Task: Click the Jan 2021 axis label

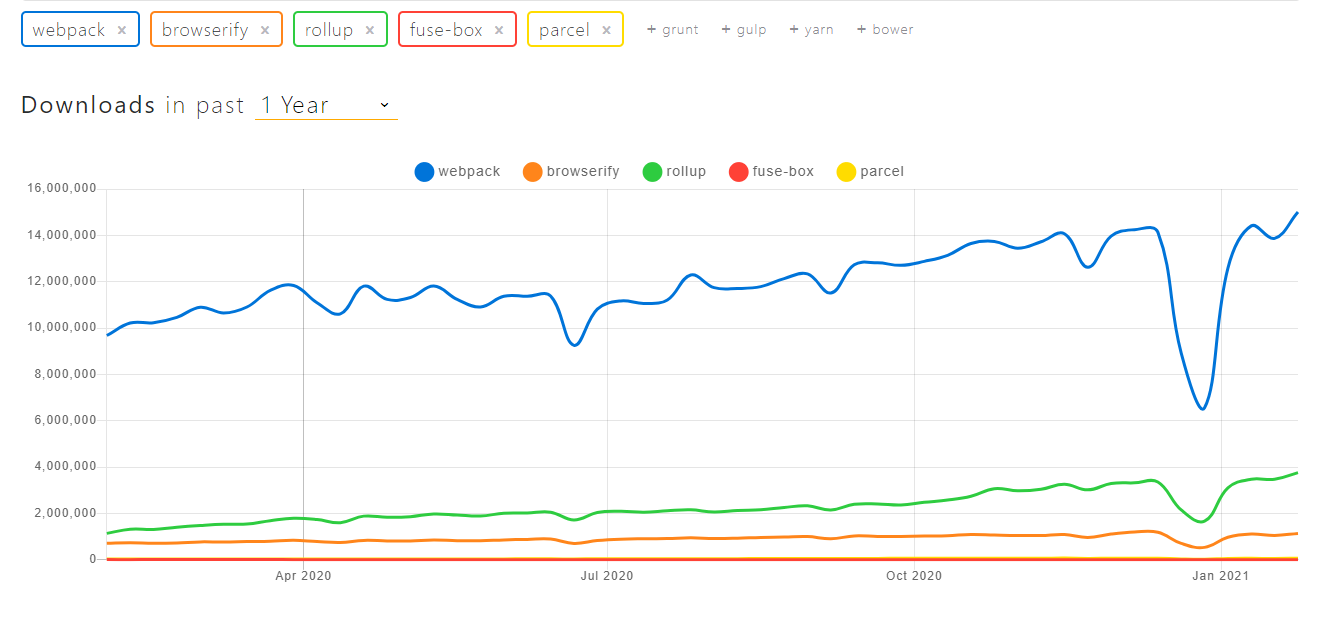Action: point(1220,575)
